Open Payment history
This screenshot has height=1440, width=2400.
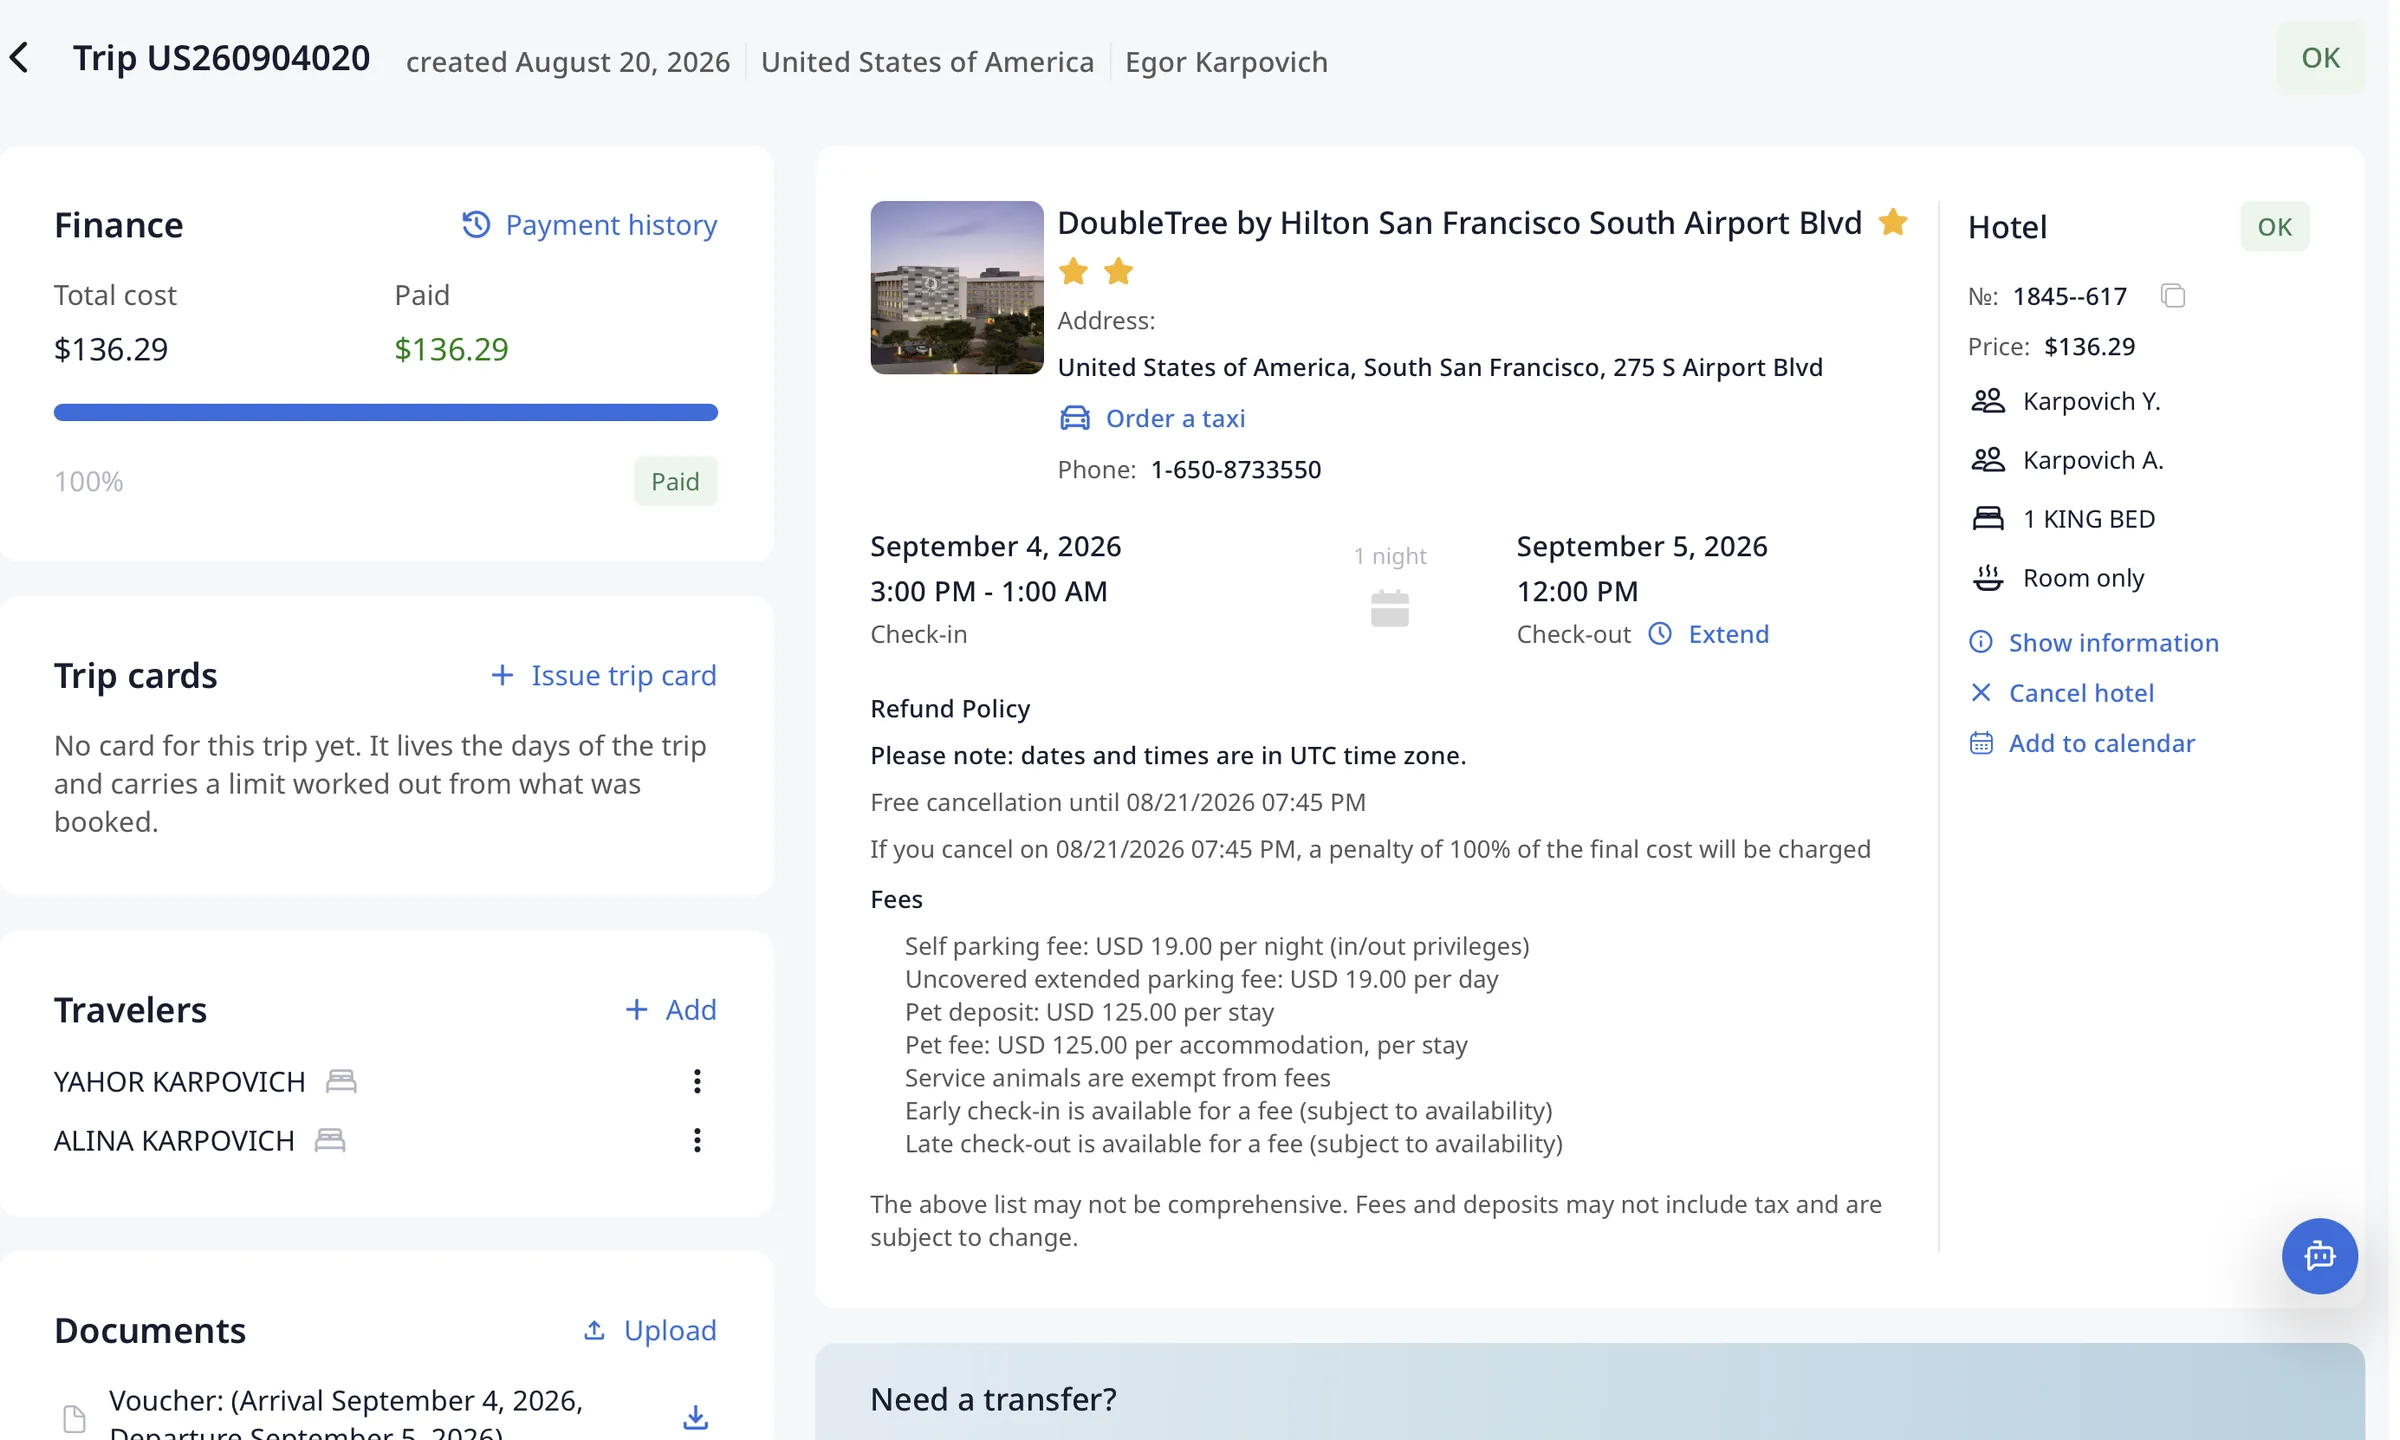589,225
